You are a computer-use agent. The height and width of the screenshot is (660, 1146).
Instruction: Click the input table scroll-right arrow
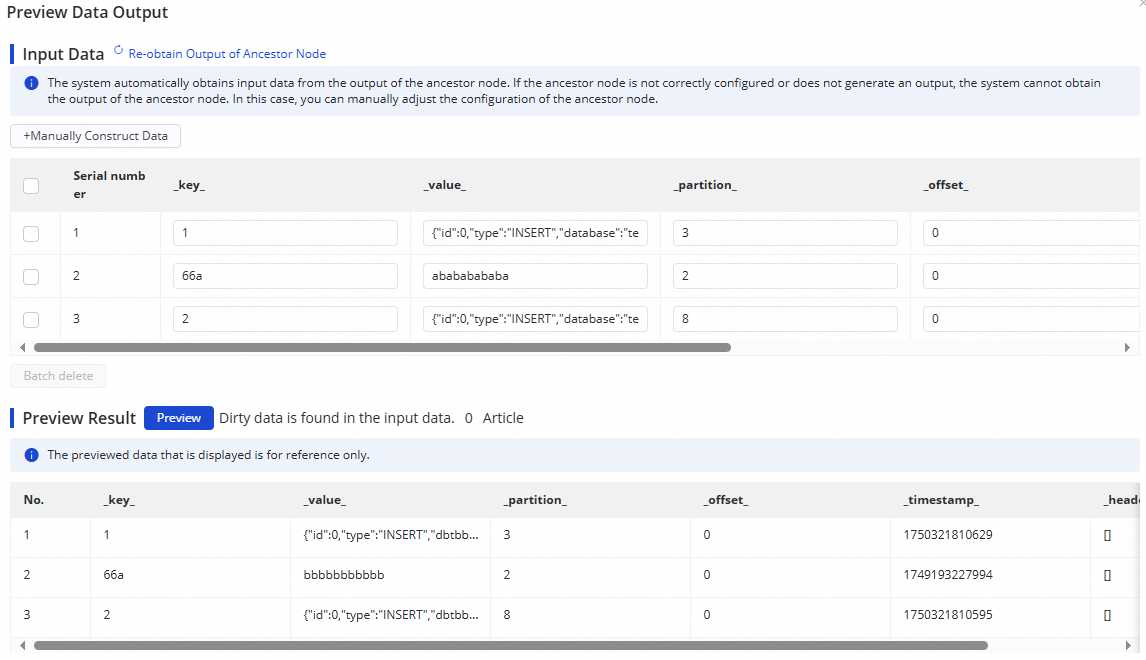1127,348
